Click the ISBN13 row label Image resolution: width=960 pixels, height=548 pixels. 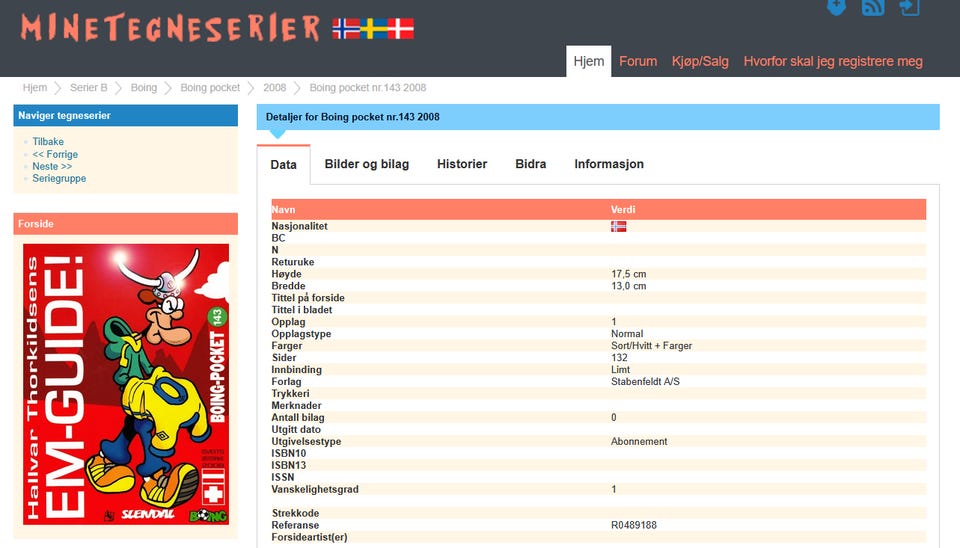click(288, 465)
